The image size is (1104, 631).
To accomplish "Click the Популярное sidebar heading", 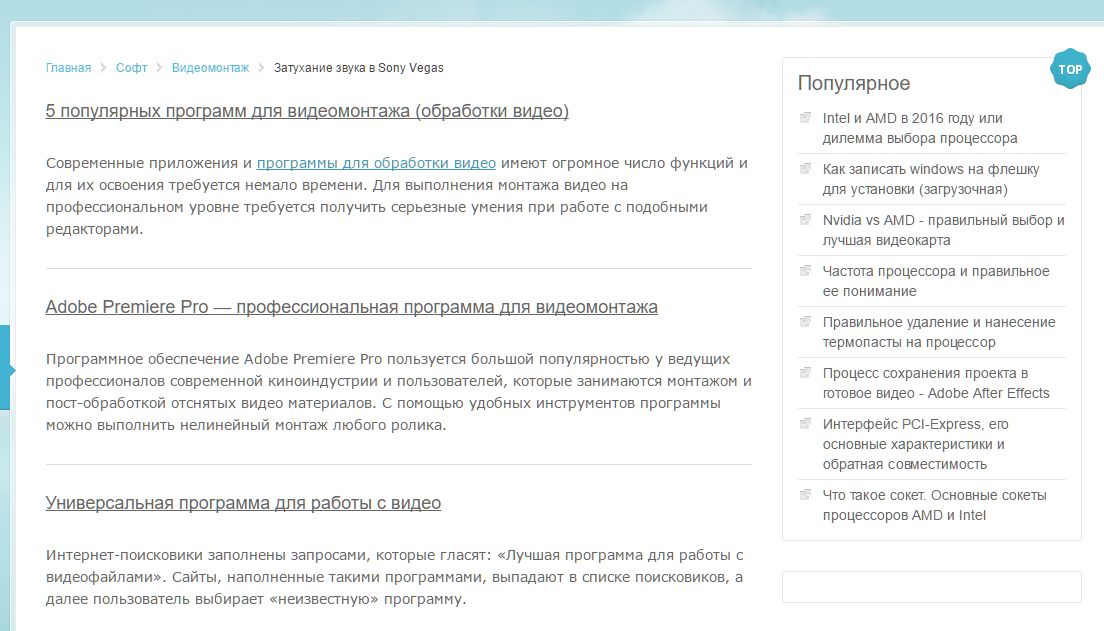I will (x=853, y=83).
